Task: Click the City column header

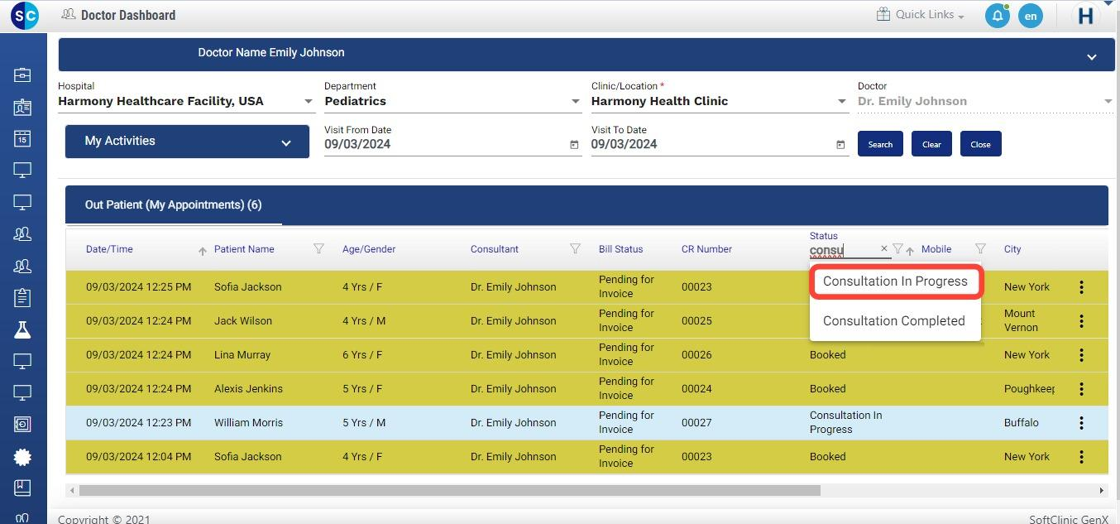Action: [x=1012, y=249]
